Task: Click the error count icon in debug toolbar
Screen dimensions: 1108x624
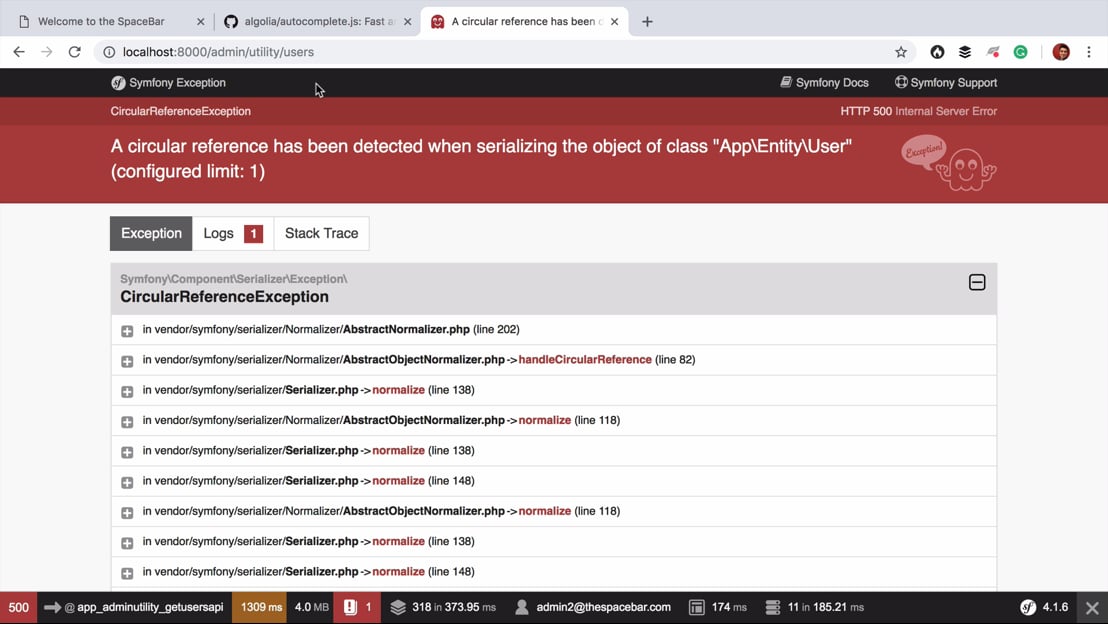Action: 357,607
